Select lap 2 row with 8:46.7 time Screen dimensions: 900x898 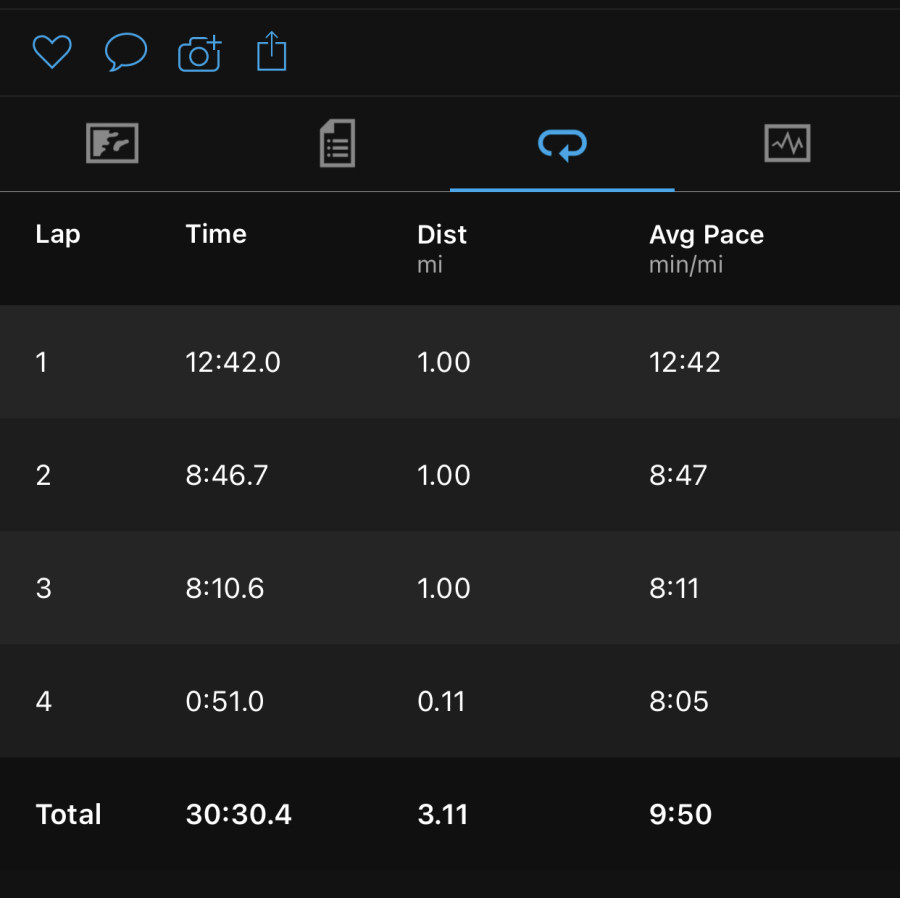[450, 475]
